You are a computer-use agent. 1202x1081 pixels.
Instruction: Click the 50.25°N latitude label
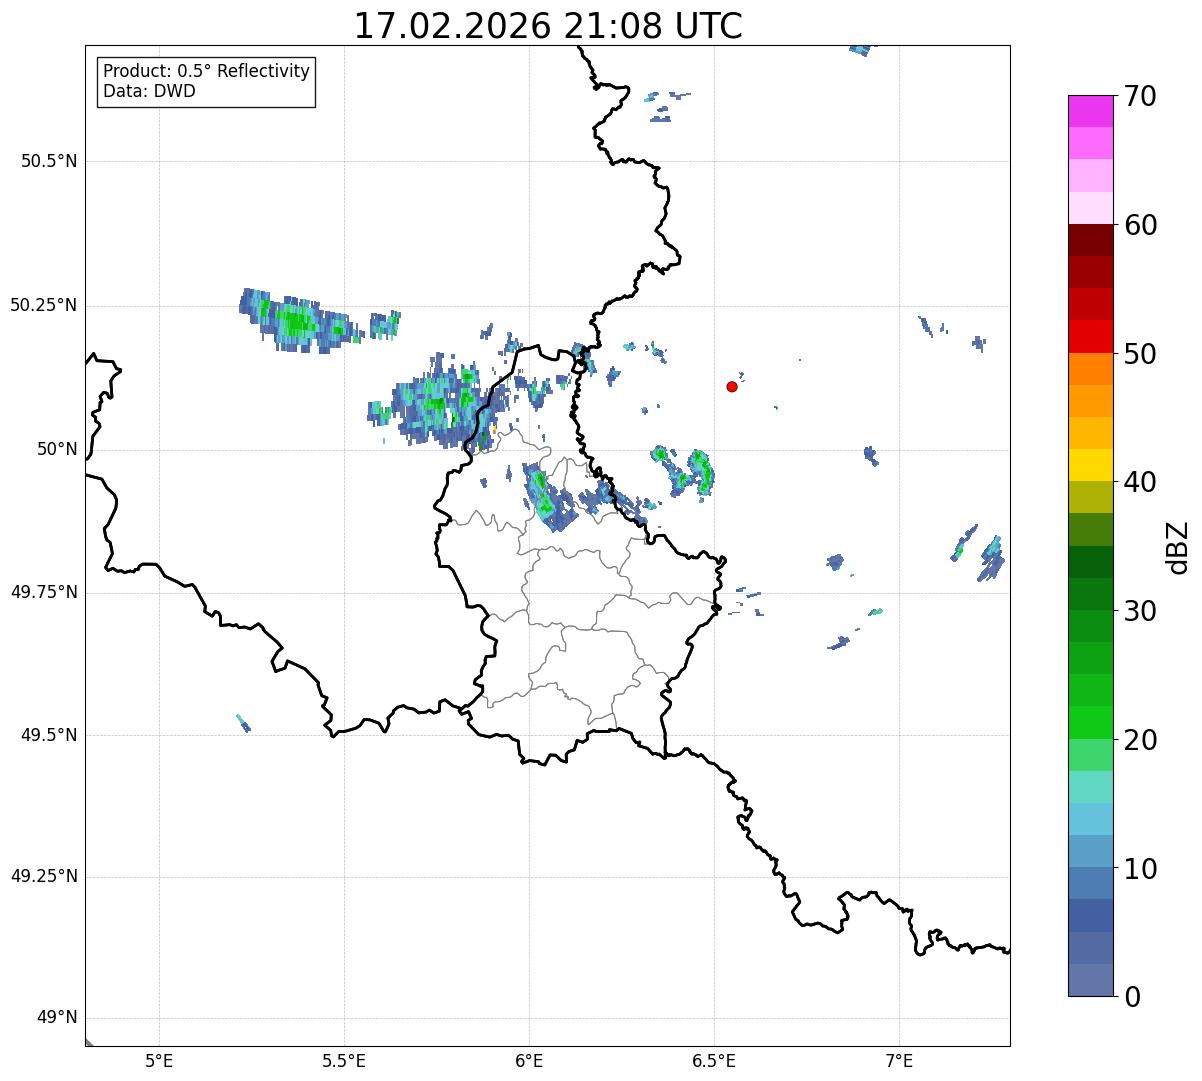pos(43,305)
